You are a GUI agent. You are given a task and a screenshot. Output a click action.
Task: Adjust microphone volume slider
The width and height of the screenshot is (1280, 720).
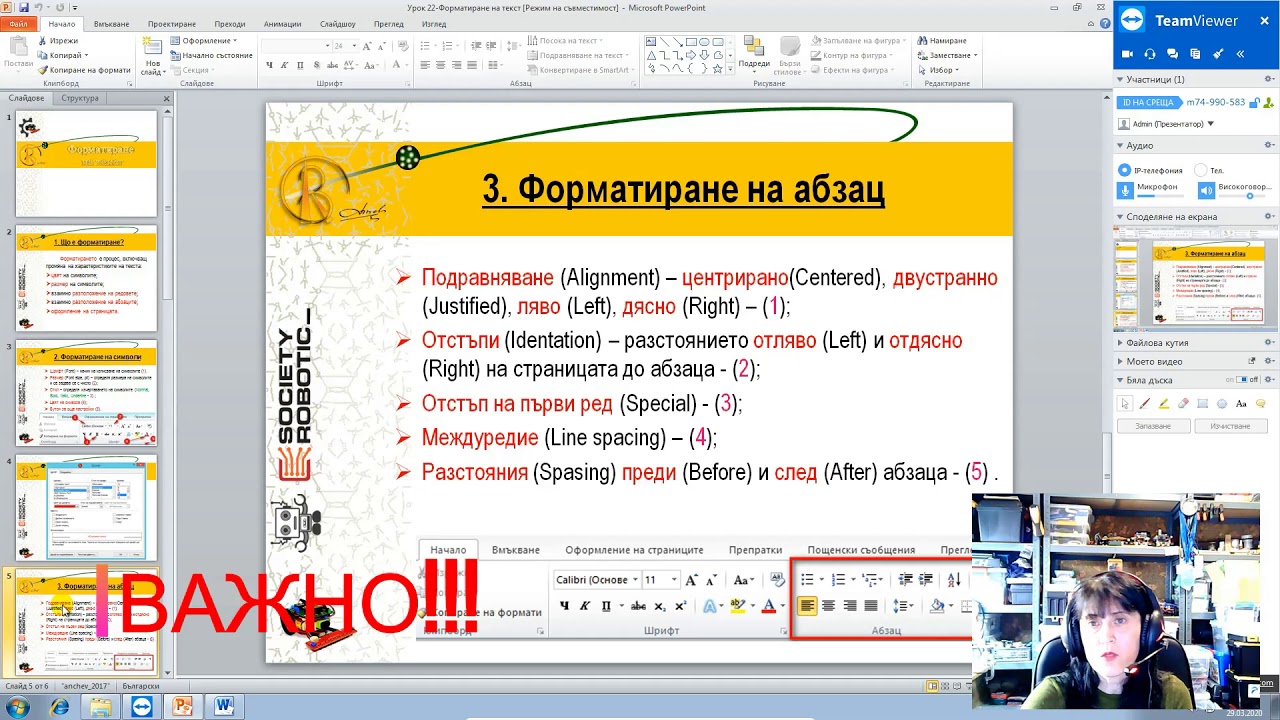[x=1159, y=196]
